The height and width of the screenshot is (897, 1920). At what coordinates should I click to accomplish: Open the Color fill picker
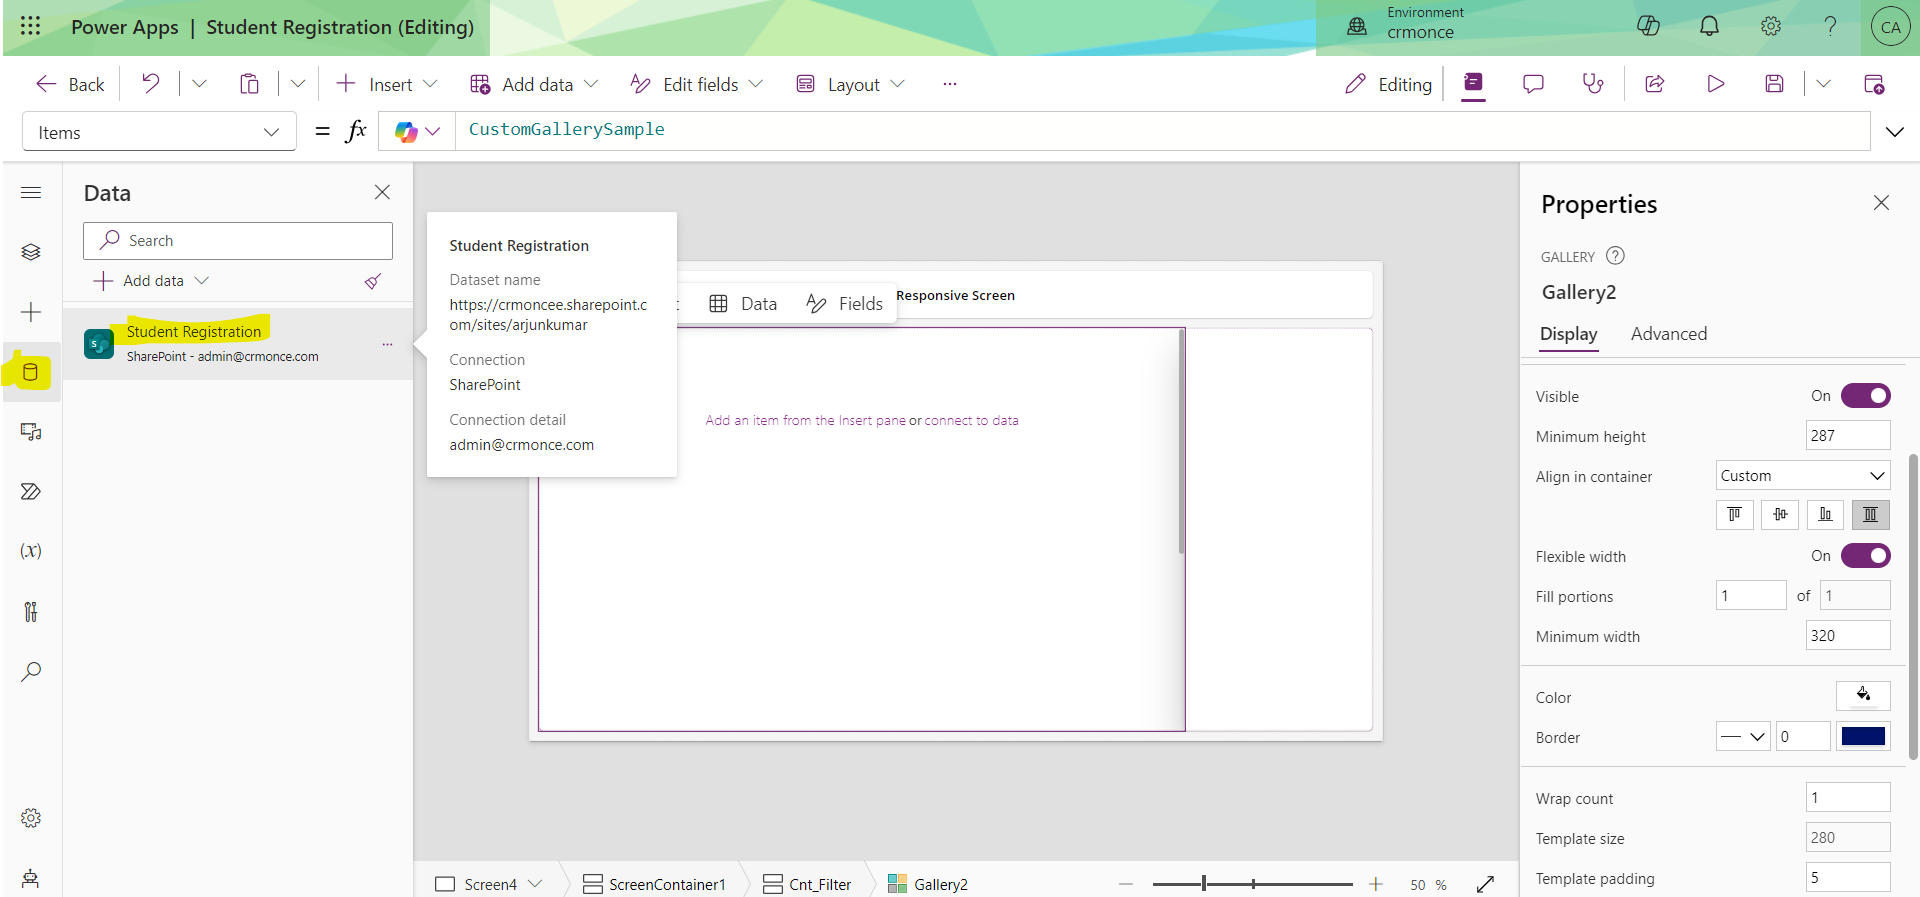tap(1863, 696)
